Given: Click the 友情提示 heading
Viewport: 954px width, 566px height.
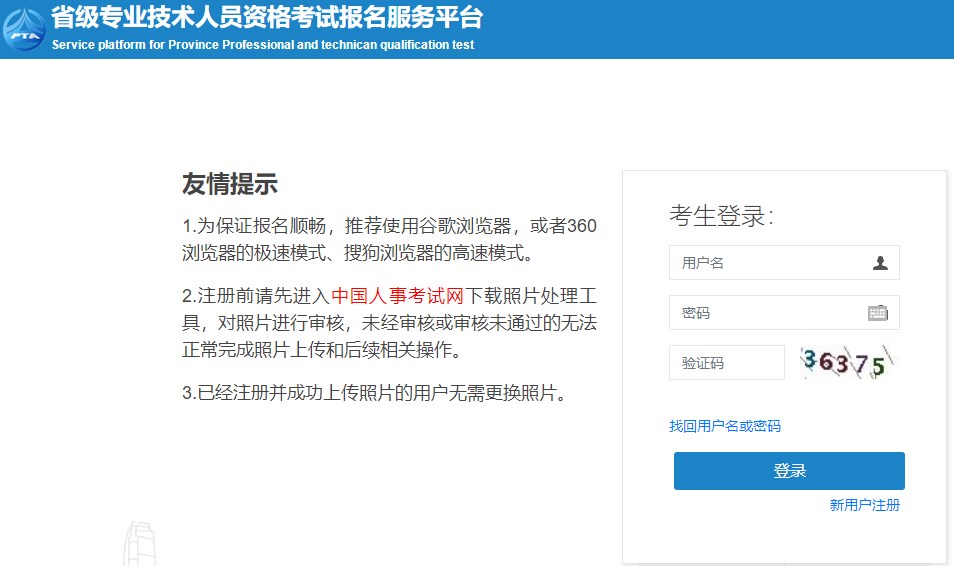Looking at the screenshot, I should tap(229, 184).
